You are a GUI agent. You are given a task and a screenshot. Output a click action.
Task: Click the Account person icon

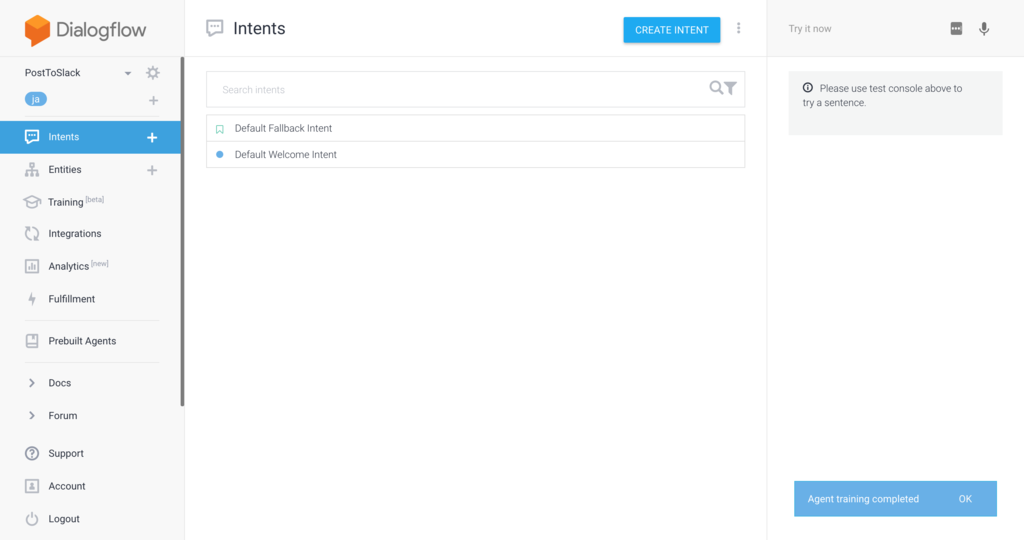coord(31,486)
